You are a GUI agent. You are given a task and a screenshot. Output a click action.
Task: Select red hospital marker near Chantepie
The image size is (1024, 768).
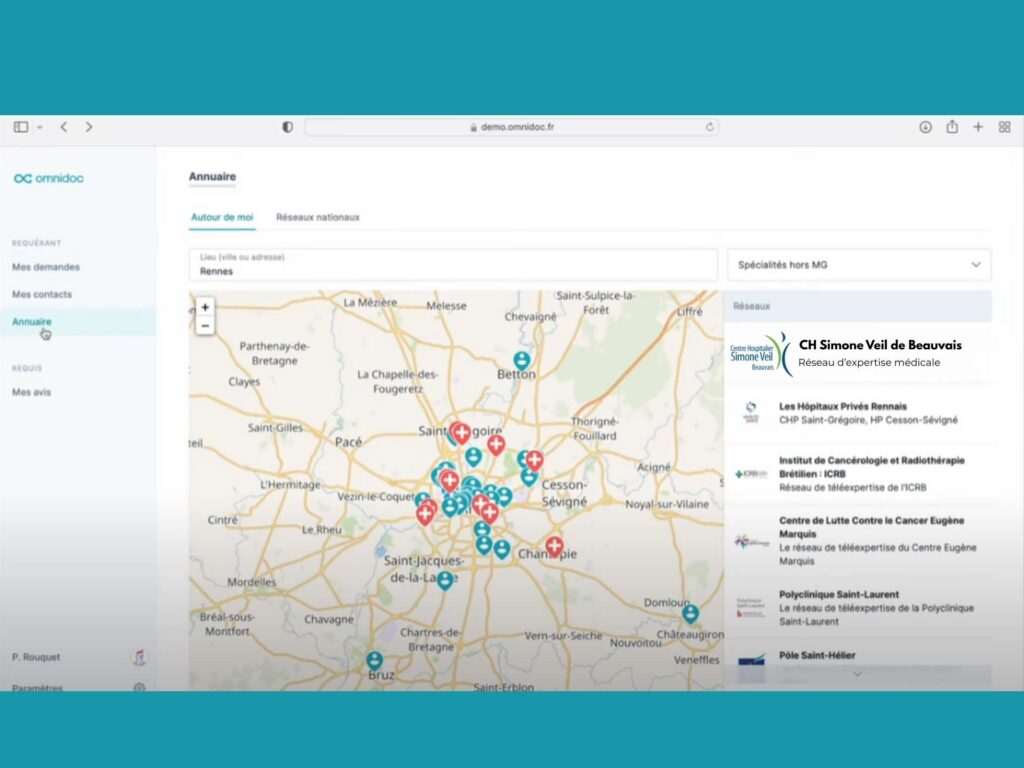tap(554, 546)
